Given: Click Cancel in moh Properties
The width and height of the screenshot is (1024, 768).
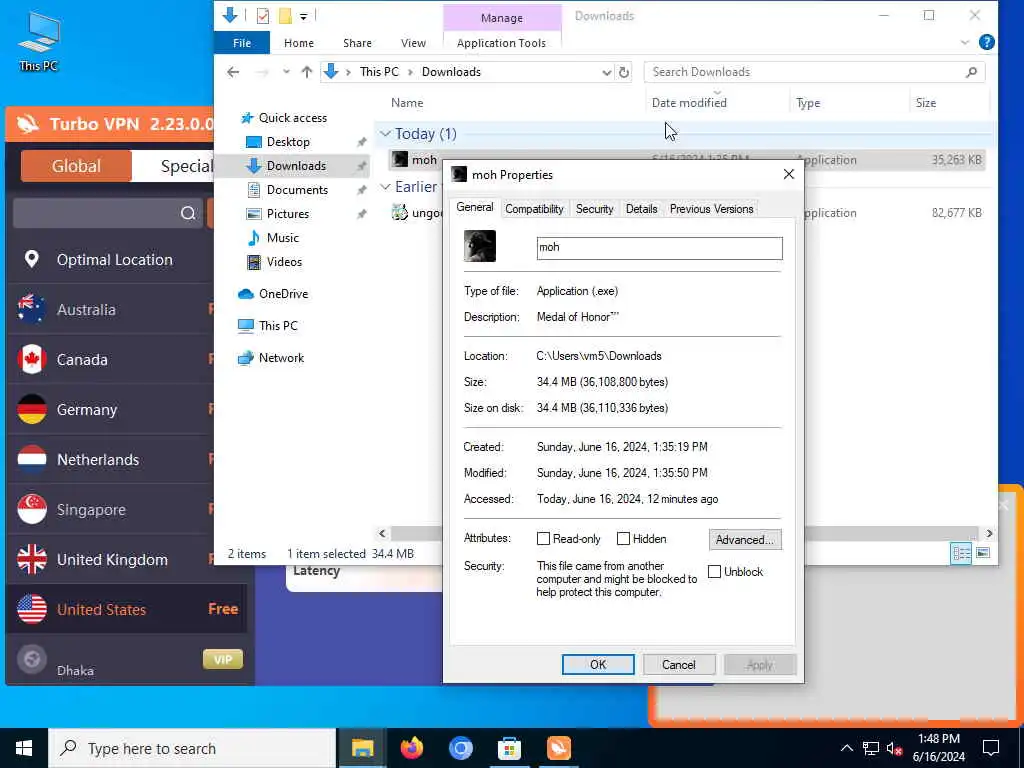Looking at the screenshot, I should [x=679, y=665].
